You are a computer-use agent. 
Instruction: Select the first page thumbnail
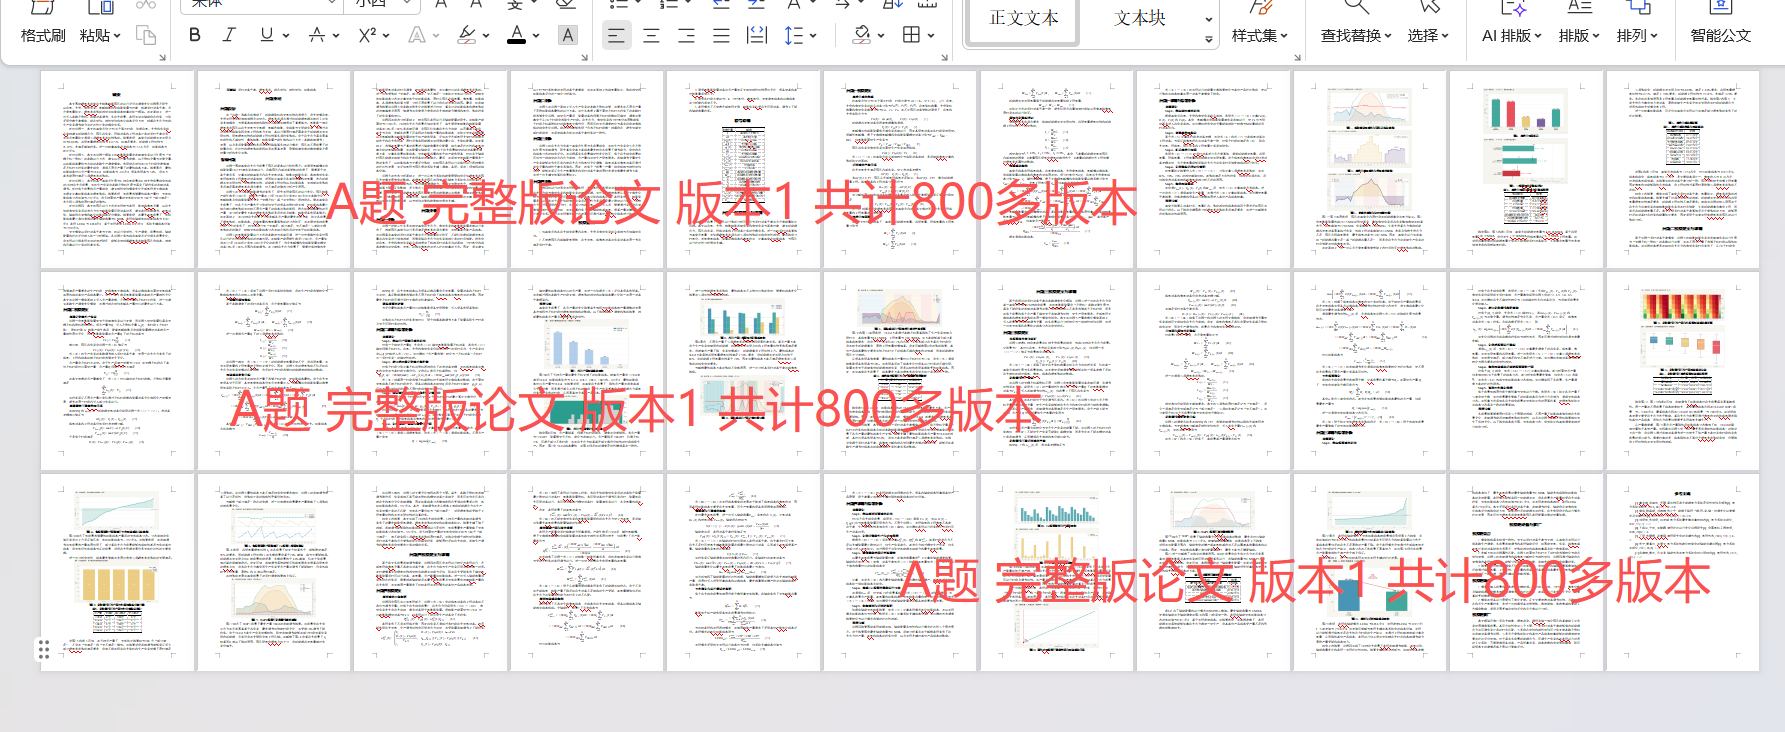[x=117, y=169]
